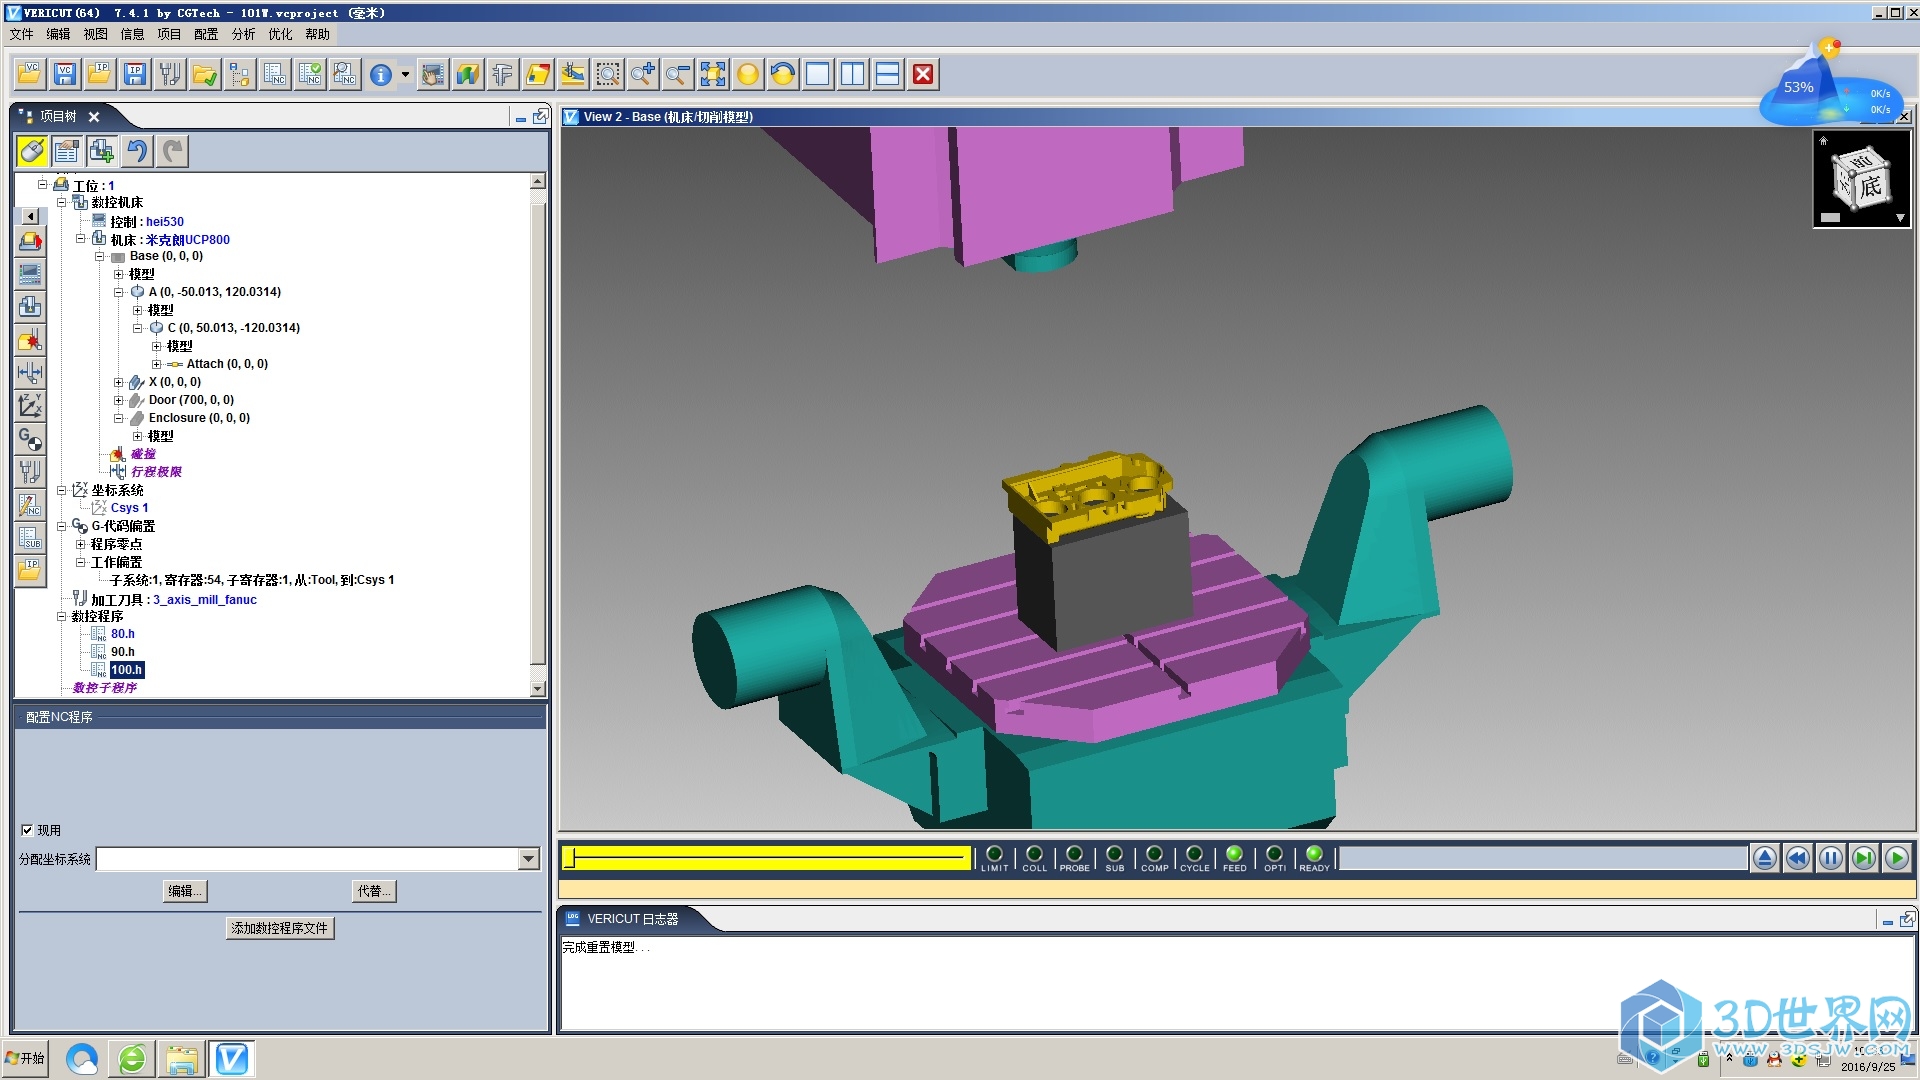
Task: Toggle the COMP status light
Action: (1154, 855)
